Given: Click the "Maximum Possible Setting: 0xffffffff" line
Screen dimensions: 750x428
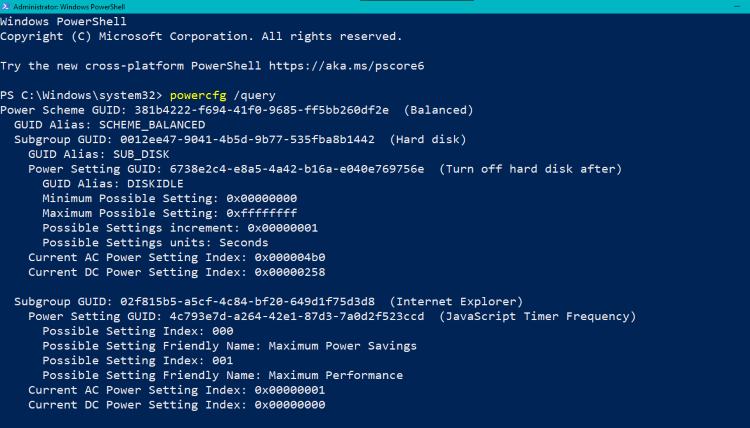Looking at the screenshot, I should coord(169,213).
